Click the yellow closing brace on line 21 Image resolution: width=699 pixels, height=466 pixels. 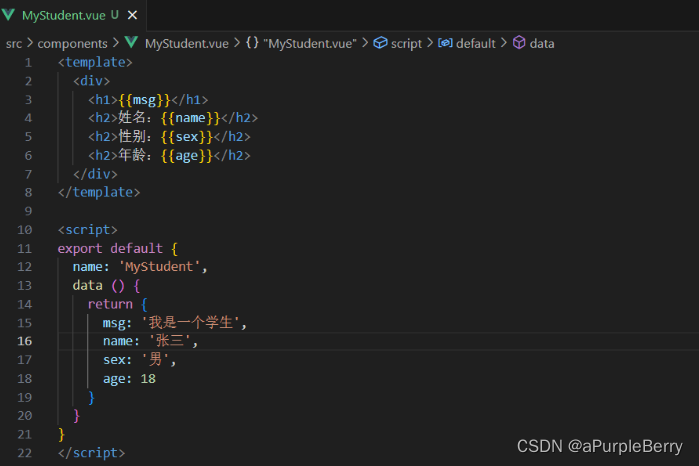point(62,434)
